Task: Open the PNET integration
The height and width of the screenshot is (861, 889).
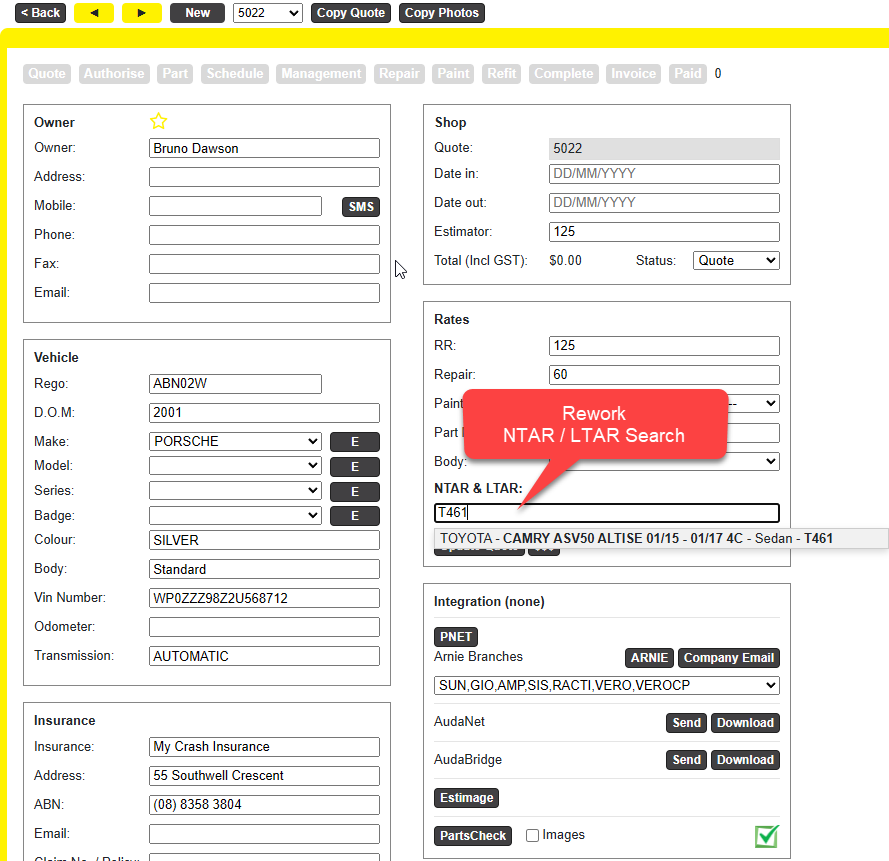Action: (456, 637)
